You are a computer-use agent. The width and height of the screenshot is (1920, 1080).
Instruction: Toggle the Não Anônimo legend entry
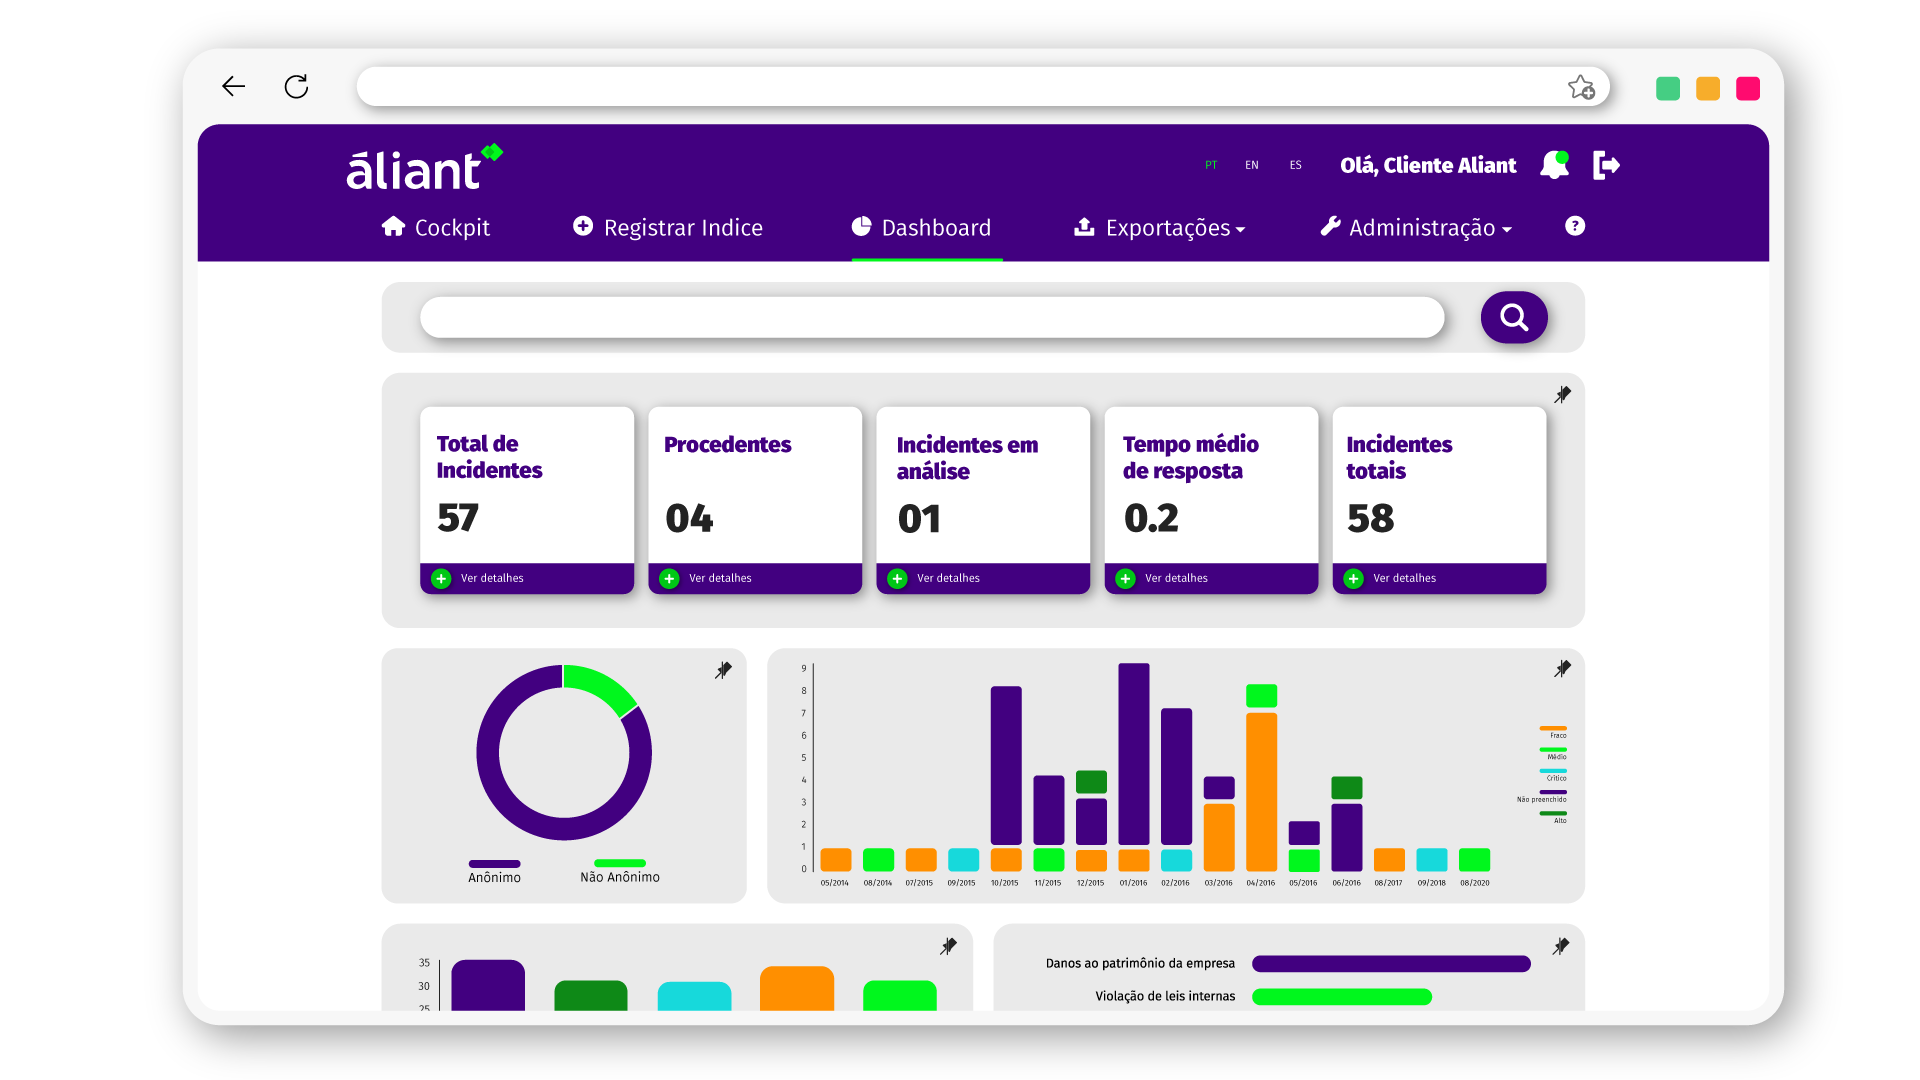click(620, 871)
